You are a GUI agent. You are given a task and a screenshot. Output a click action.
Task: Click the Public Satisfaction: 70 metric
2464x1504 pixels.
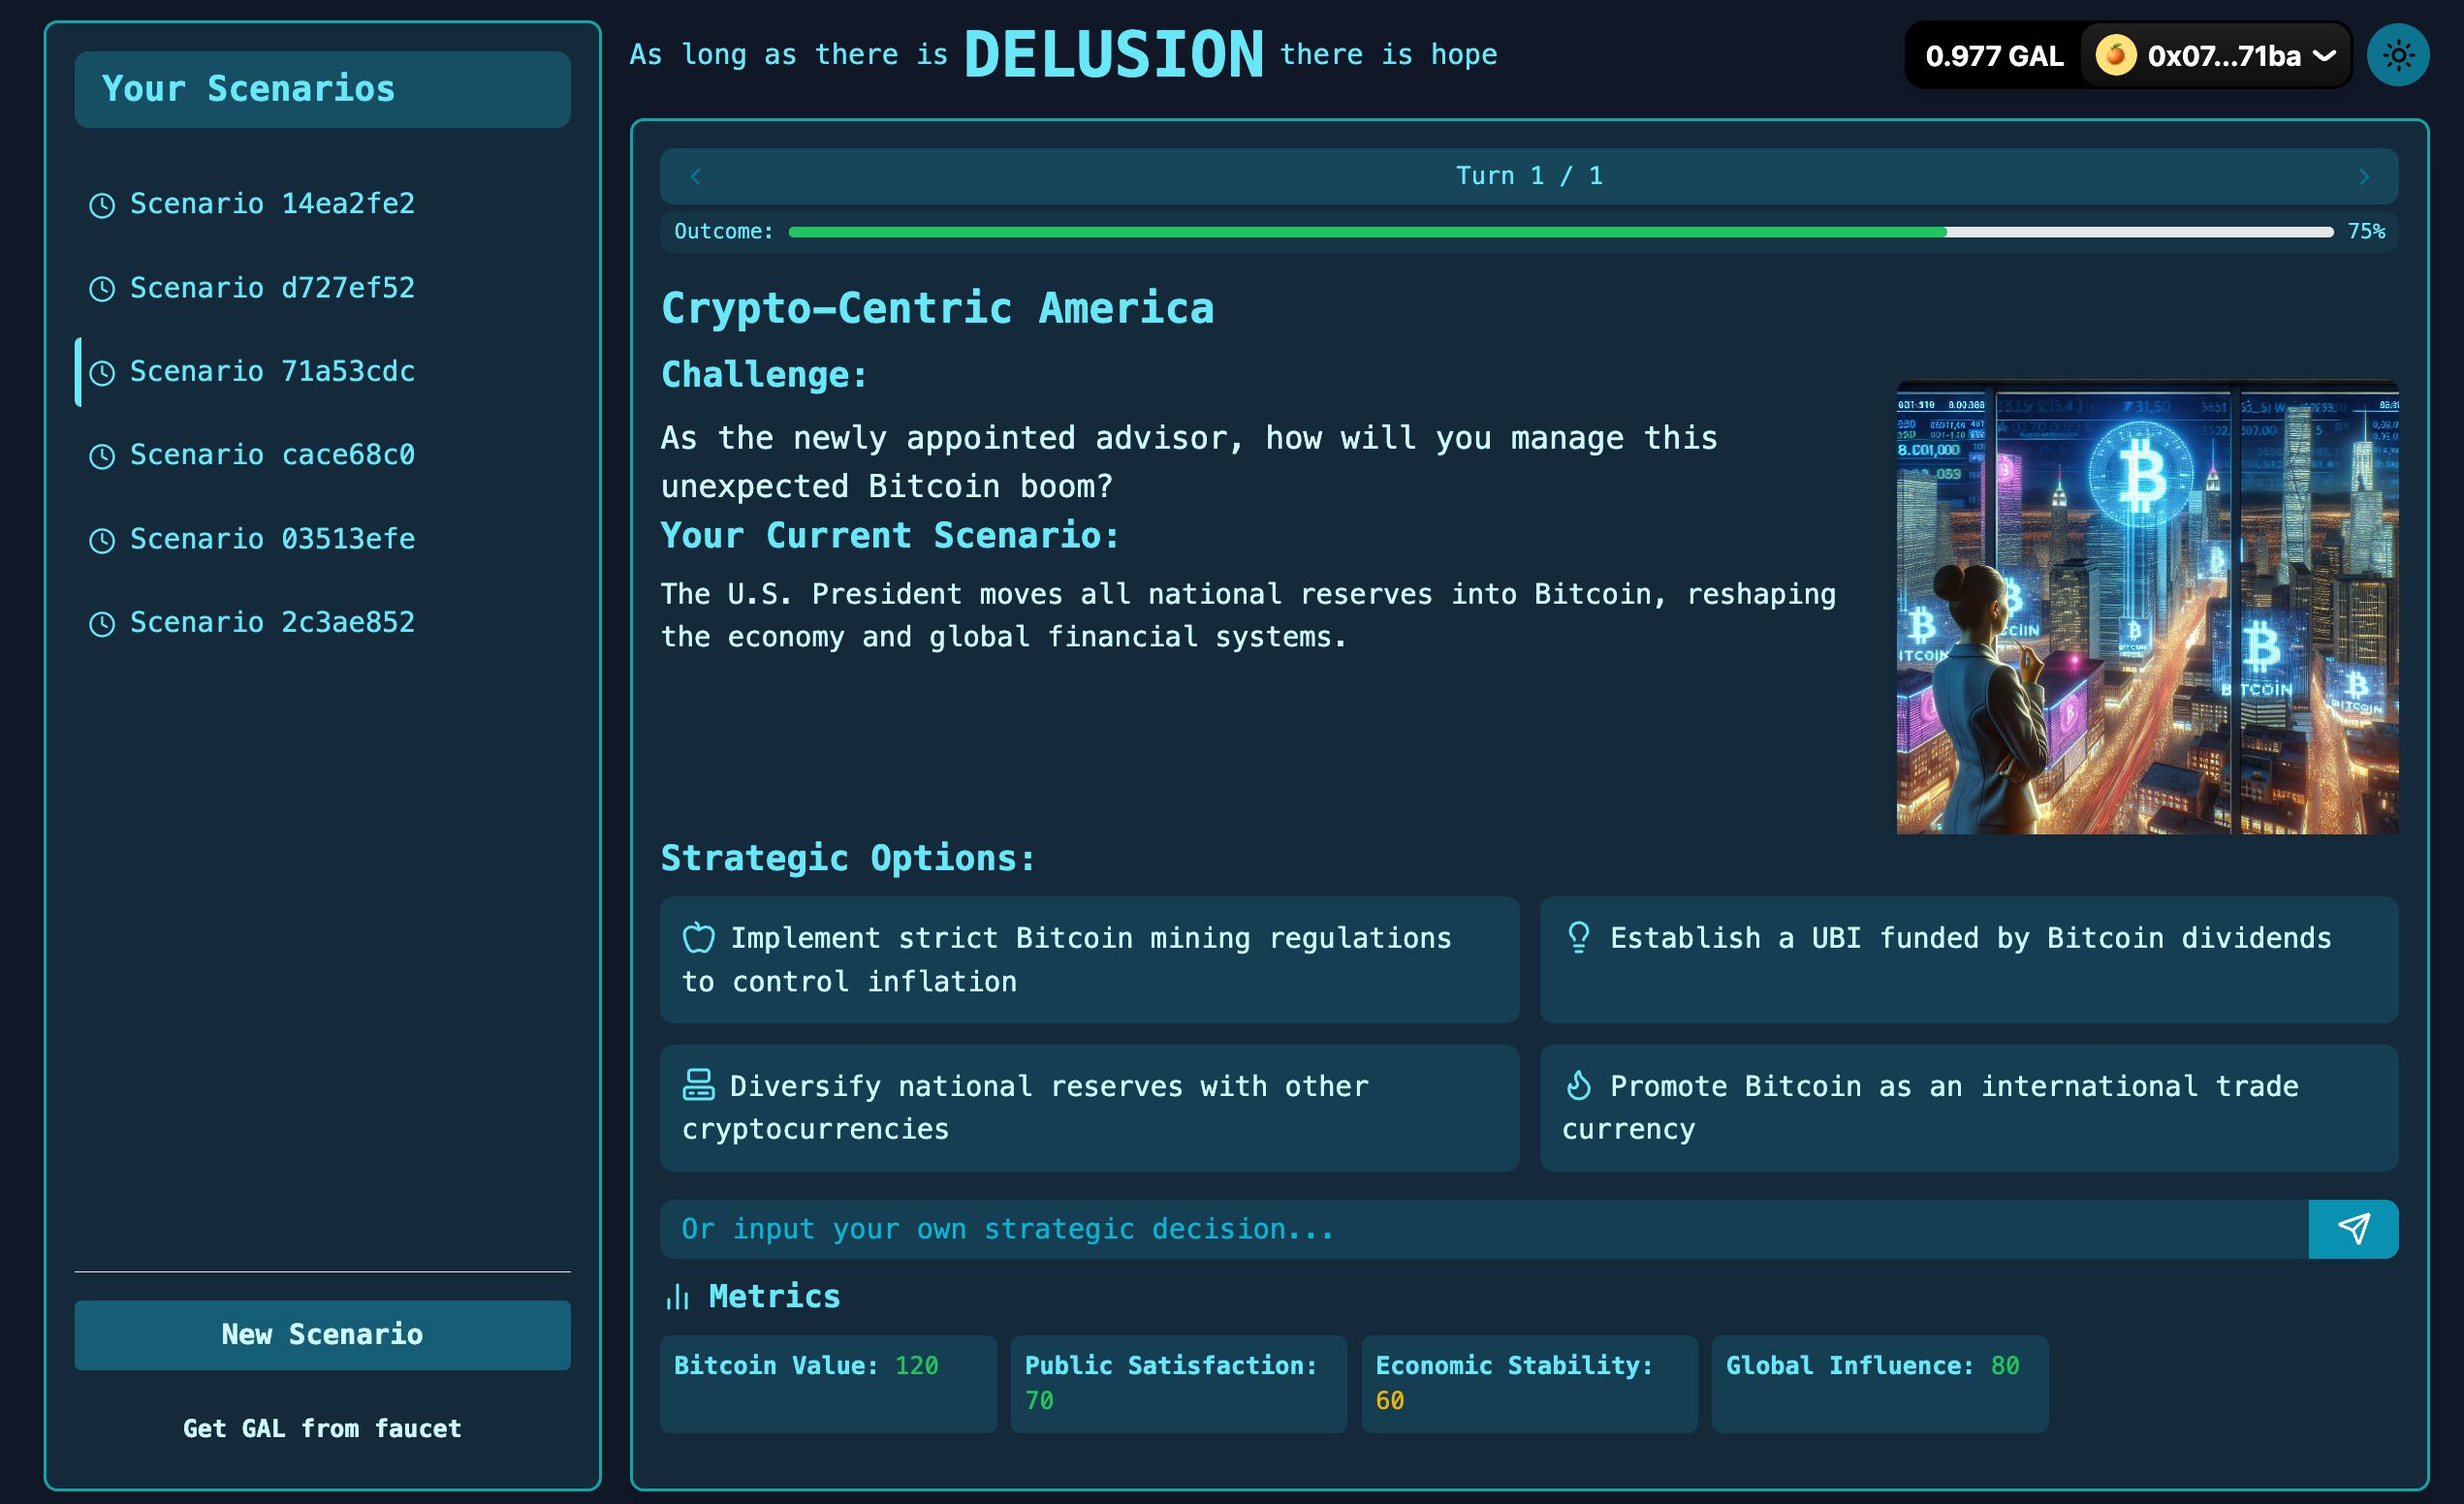click(x=1178, y=1384)
